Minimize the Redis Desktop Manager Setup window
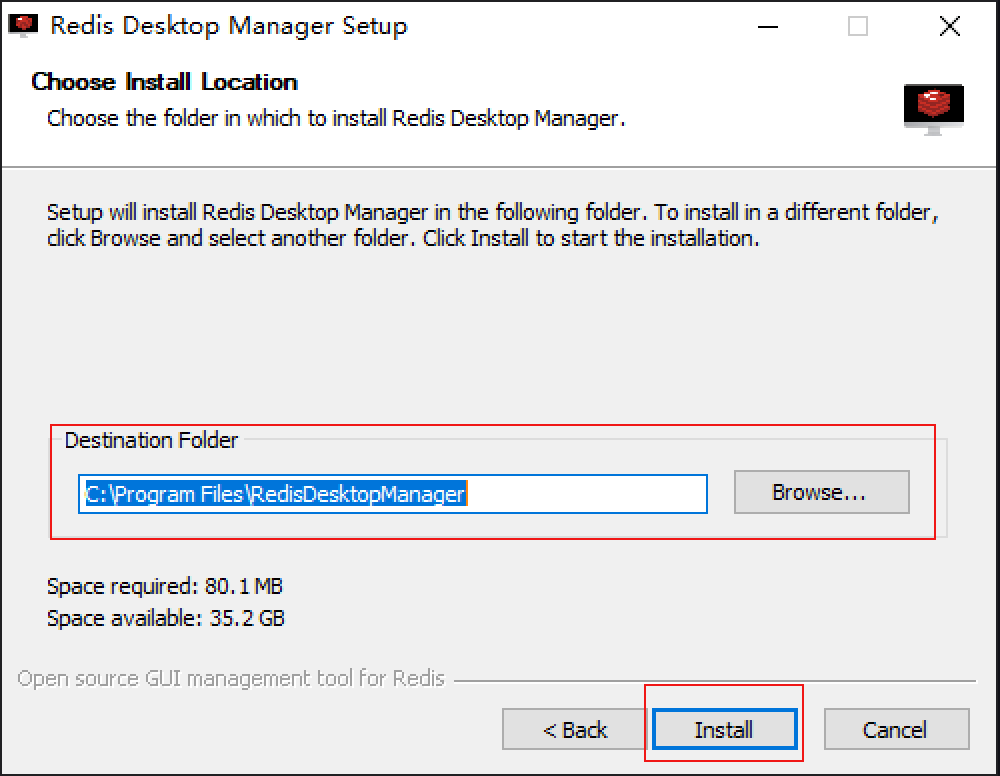 pos(769,26)
